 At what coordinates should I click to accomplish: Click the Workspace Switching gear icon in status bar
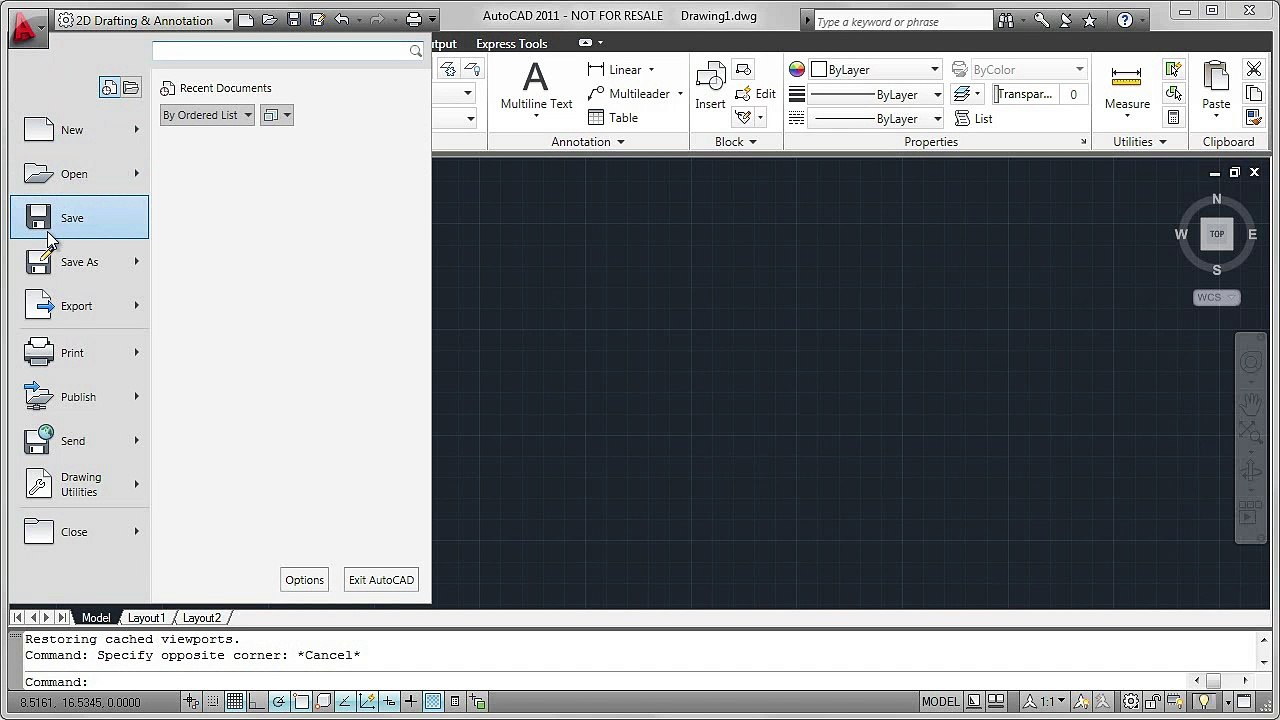1131,702
